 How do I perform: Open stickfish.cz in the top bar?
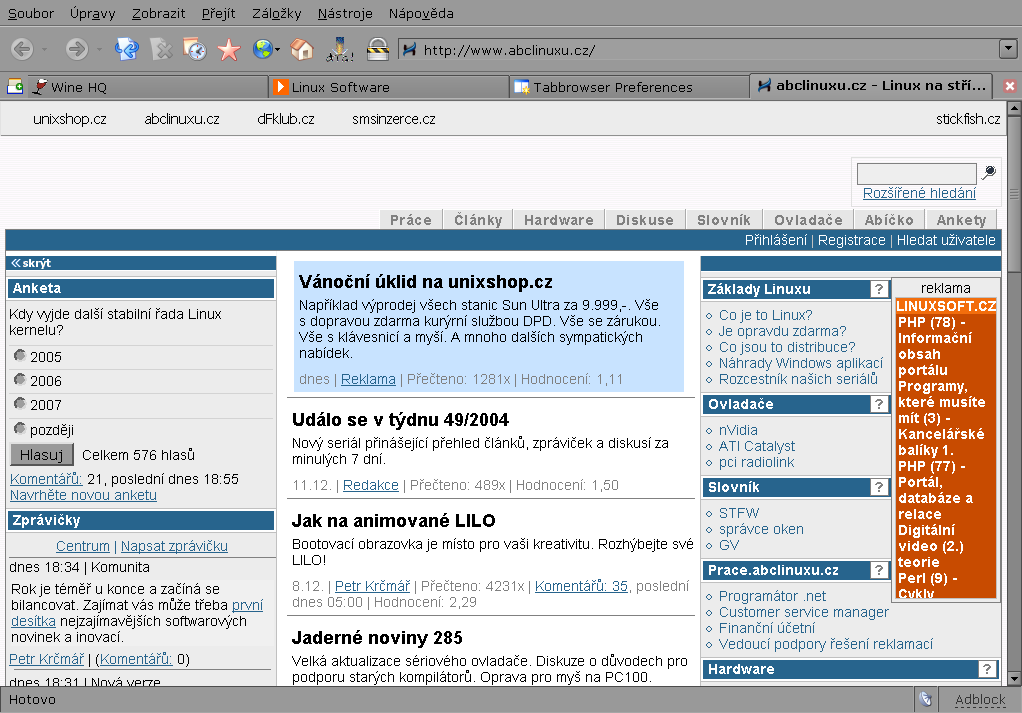(x=968, y=119)
